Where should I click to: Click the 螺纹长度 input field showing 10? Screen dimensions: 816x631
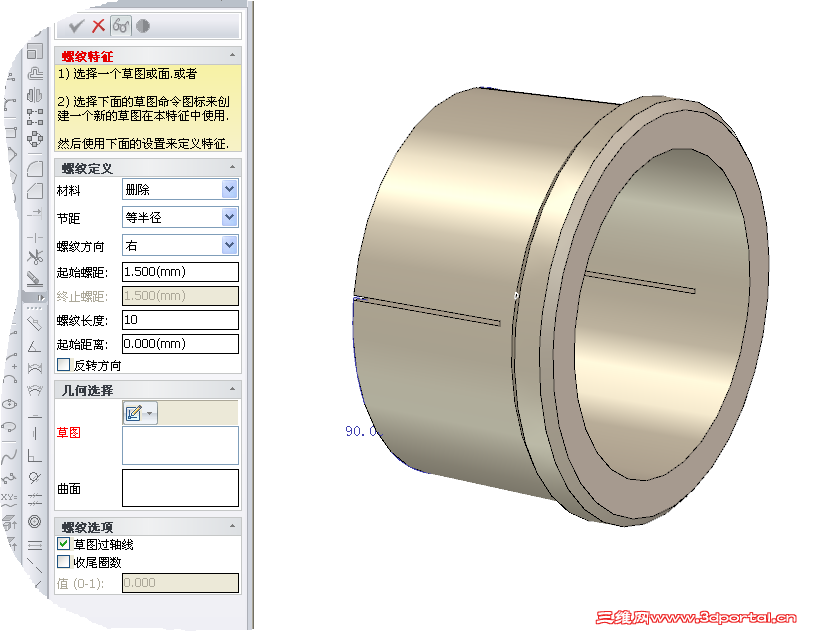[x=178, y=319]
